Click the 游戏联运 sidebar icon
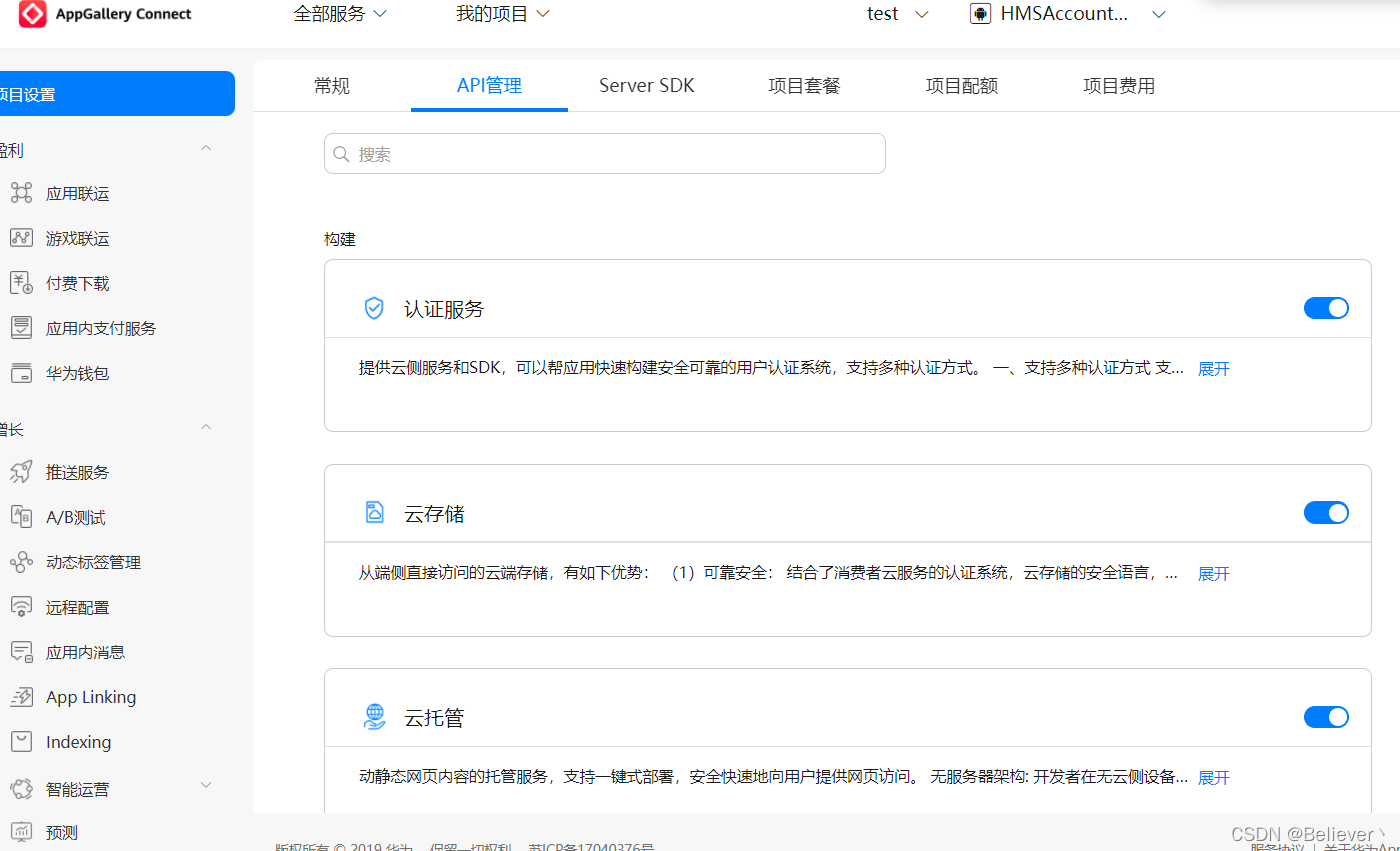Screen dimensions: 1400x851 [x=21, y=238]
